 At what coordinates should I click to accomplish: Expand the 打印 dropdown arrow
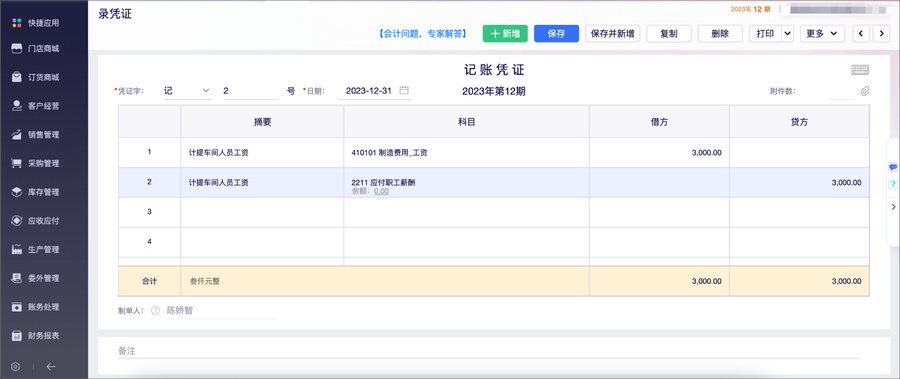click(788, 33)
